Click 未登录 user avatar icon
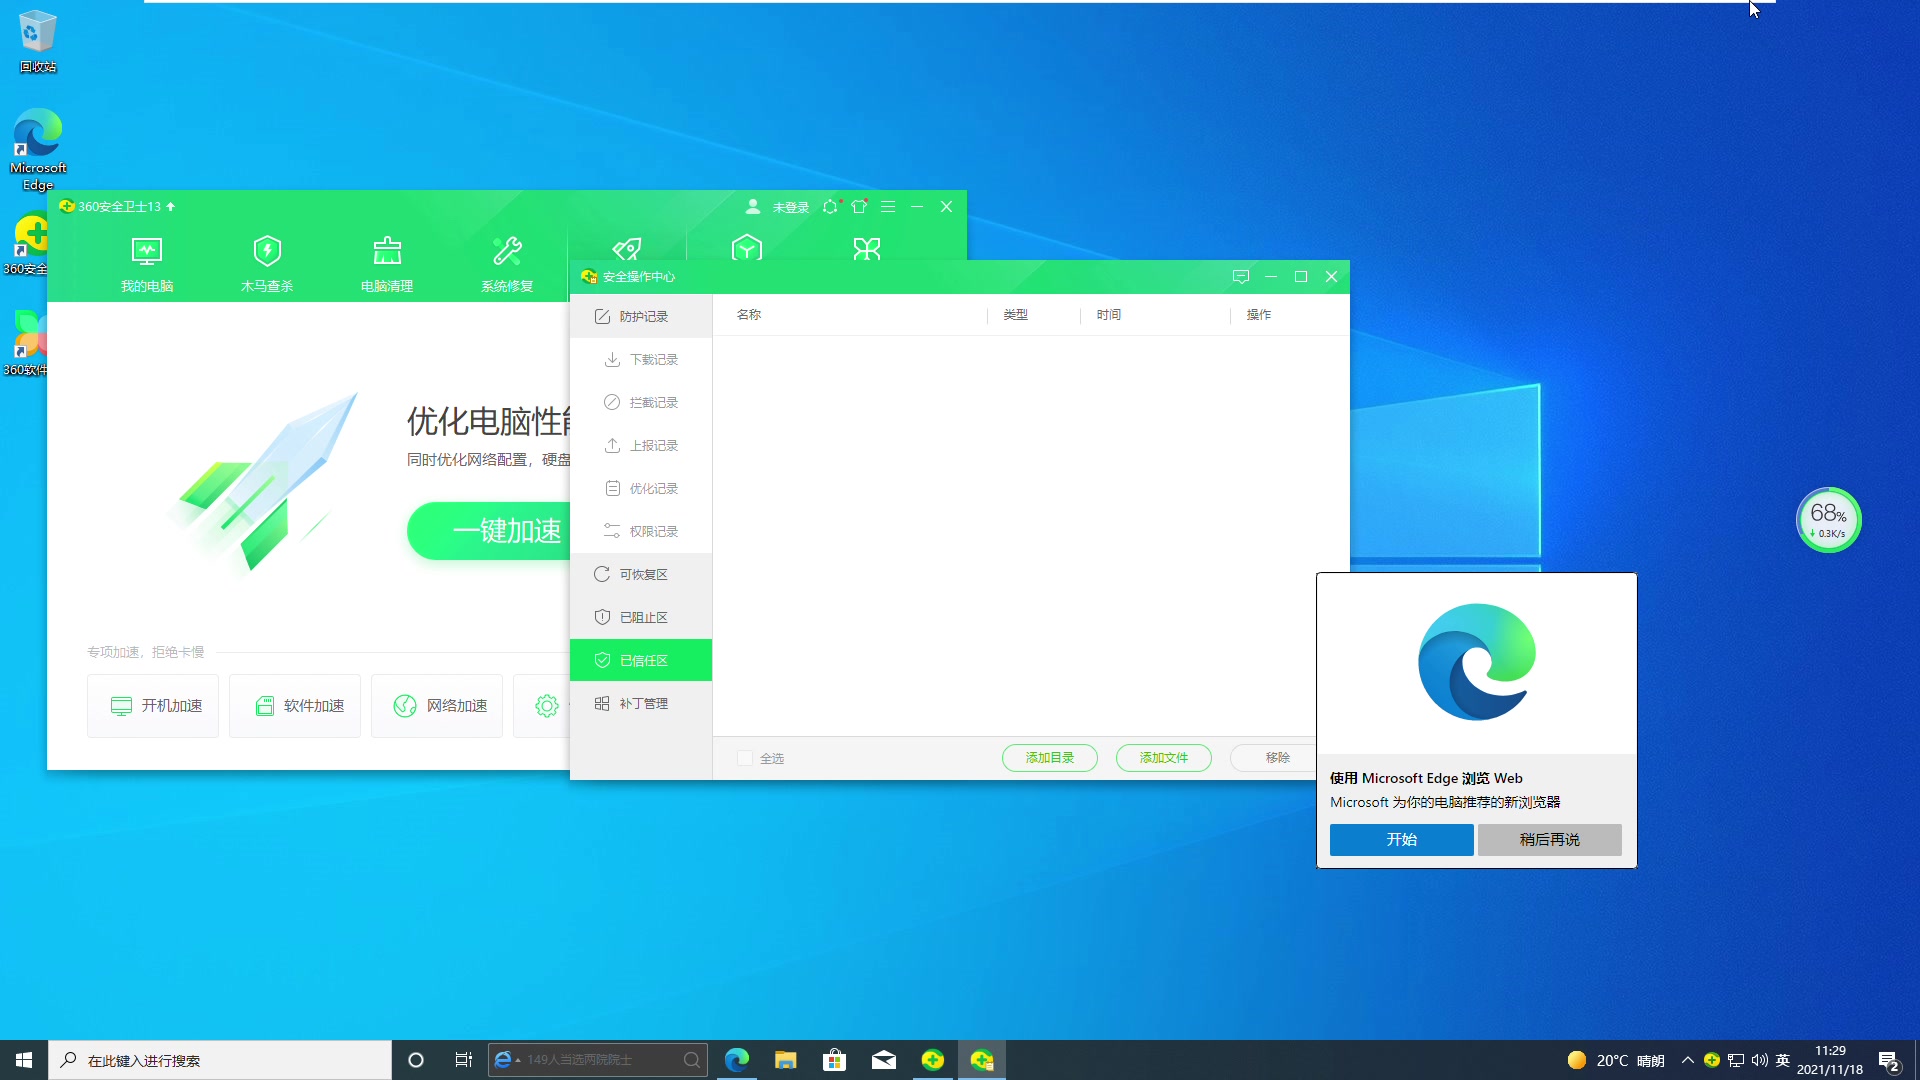1920x1080 pixels. click(753, 207)
